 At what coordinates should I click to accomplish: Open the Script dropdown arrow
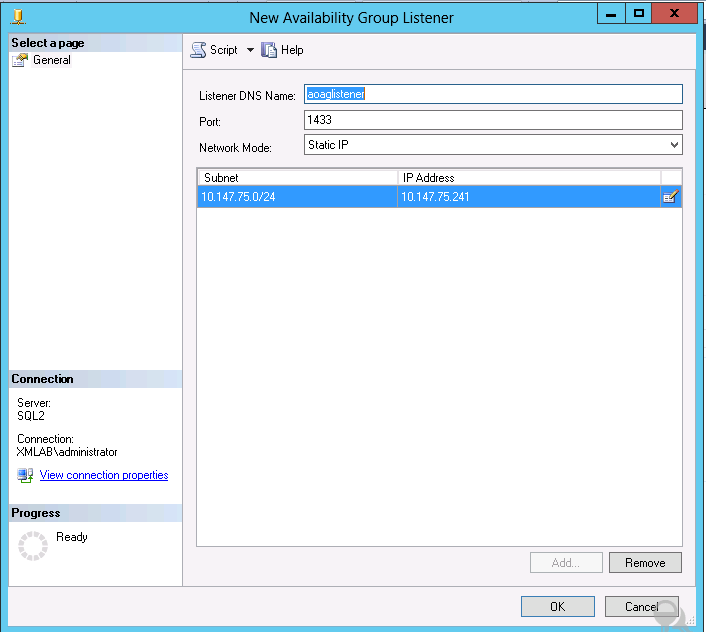click(x=250, y=50)
